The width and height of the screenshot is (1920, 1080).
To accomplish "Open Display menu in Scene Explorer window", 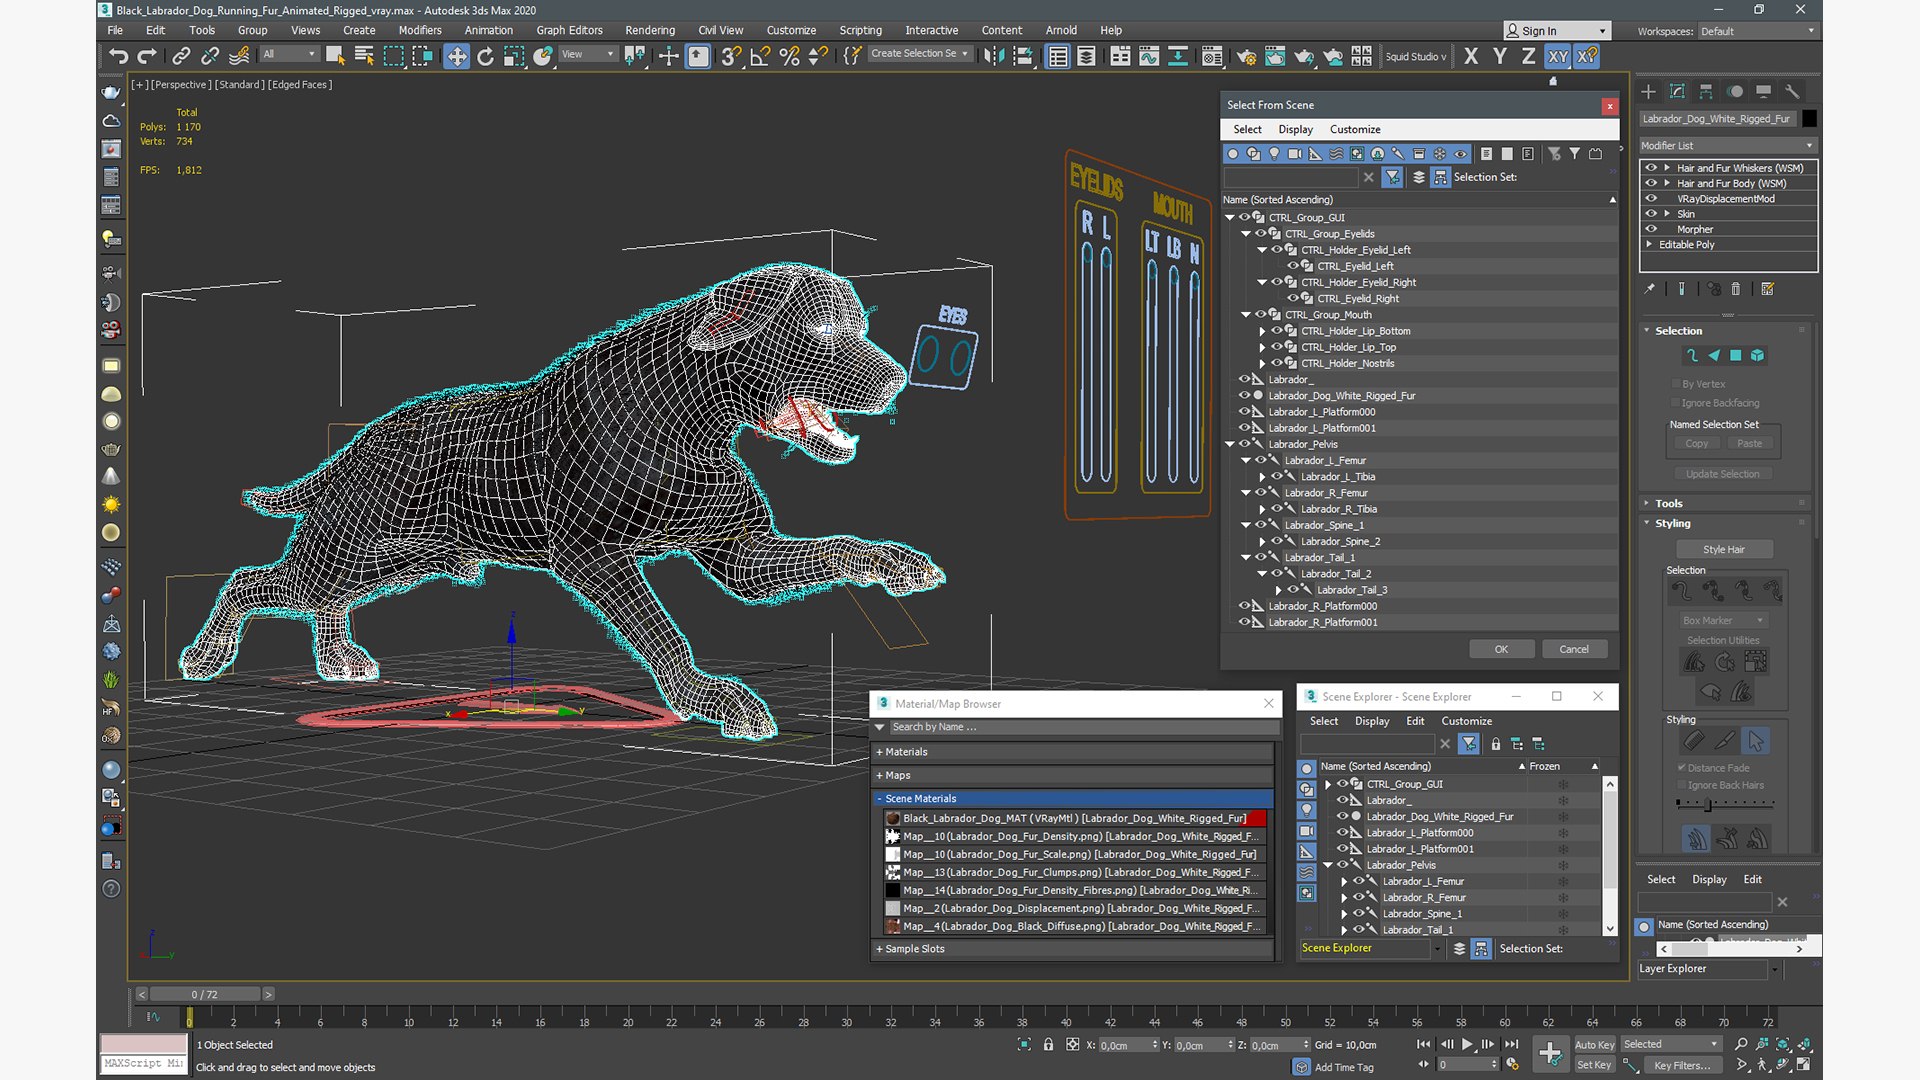I will pyautogui.click(x=1372, y=721).
